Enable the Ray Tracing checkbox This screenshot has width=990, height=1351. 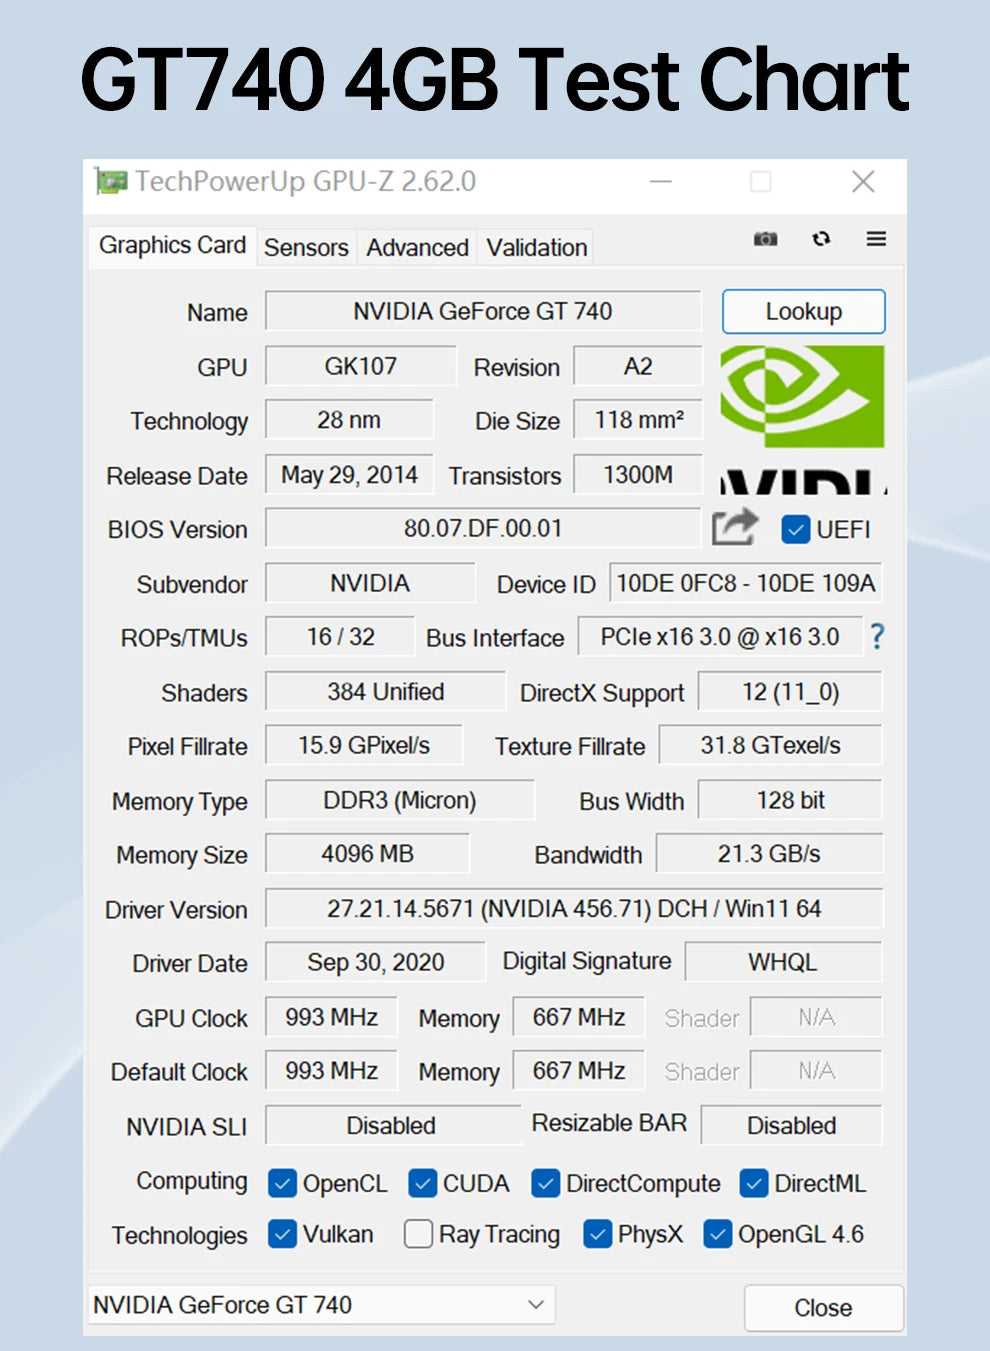pyautogui.click(x=418, y=1234)
